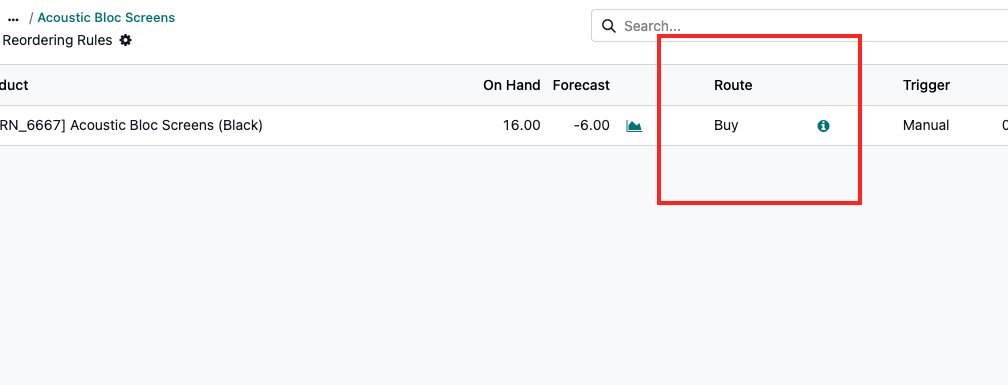This screenshot has width=1008, height=385.
Task: Open the gear settings beside Reordering Rules
Action: point(125,40)
